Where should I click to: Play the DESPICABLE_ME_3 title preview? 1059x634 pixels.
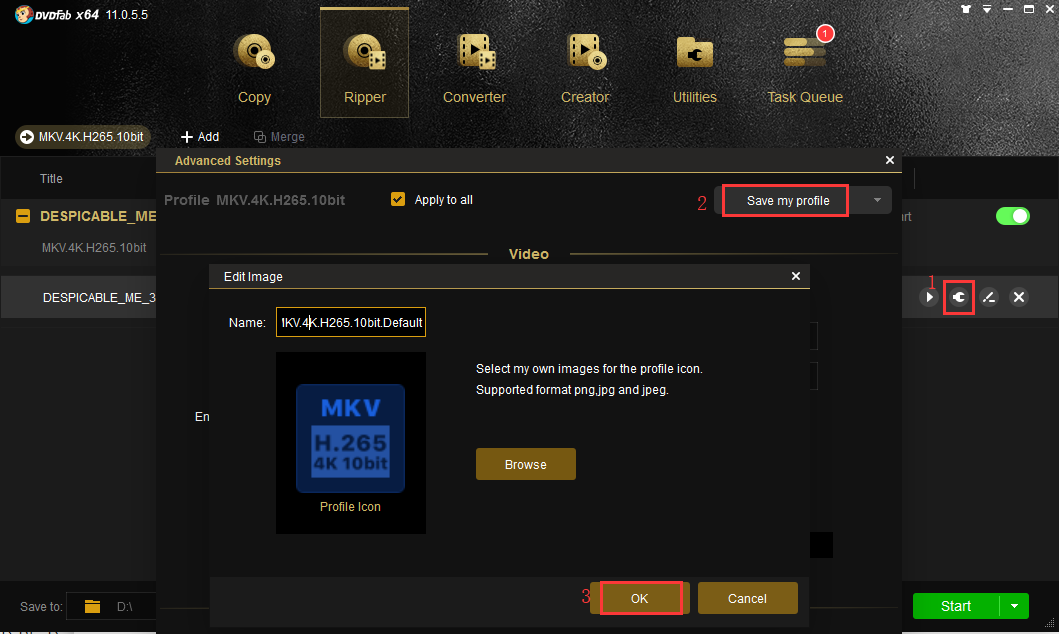point(929,297)
